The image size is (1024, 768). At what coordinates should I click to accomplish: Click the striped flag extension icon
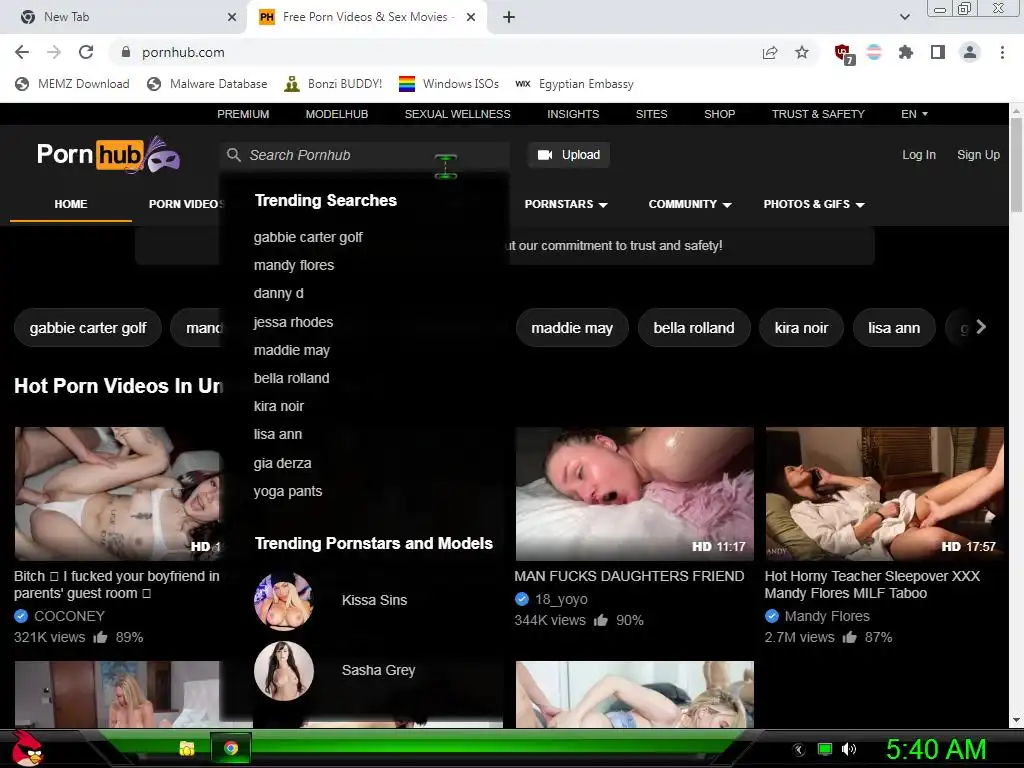tap(874, 52)
